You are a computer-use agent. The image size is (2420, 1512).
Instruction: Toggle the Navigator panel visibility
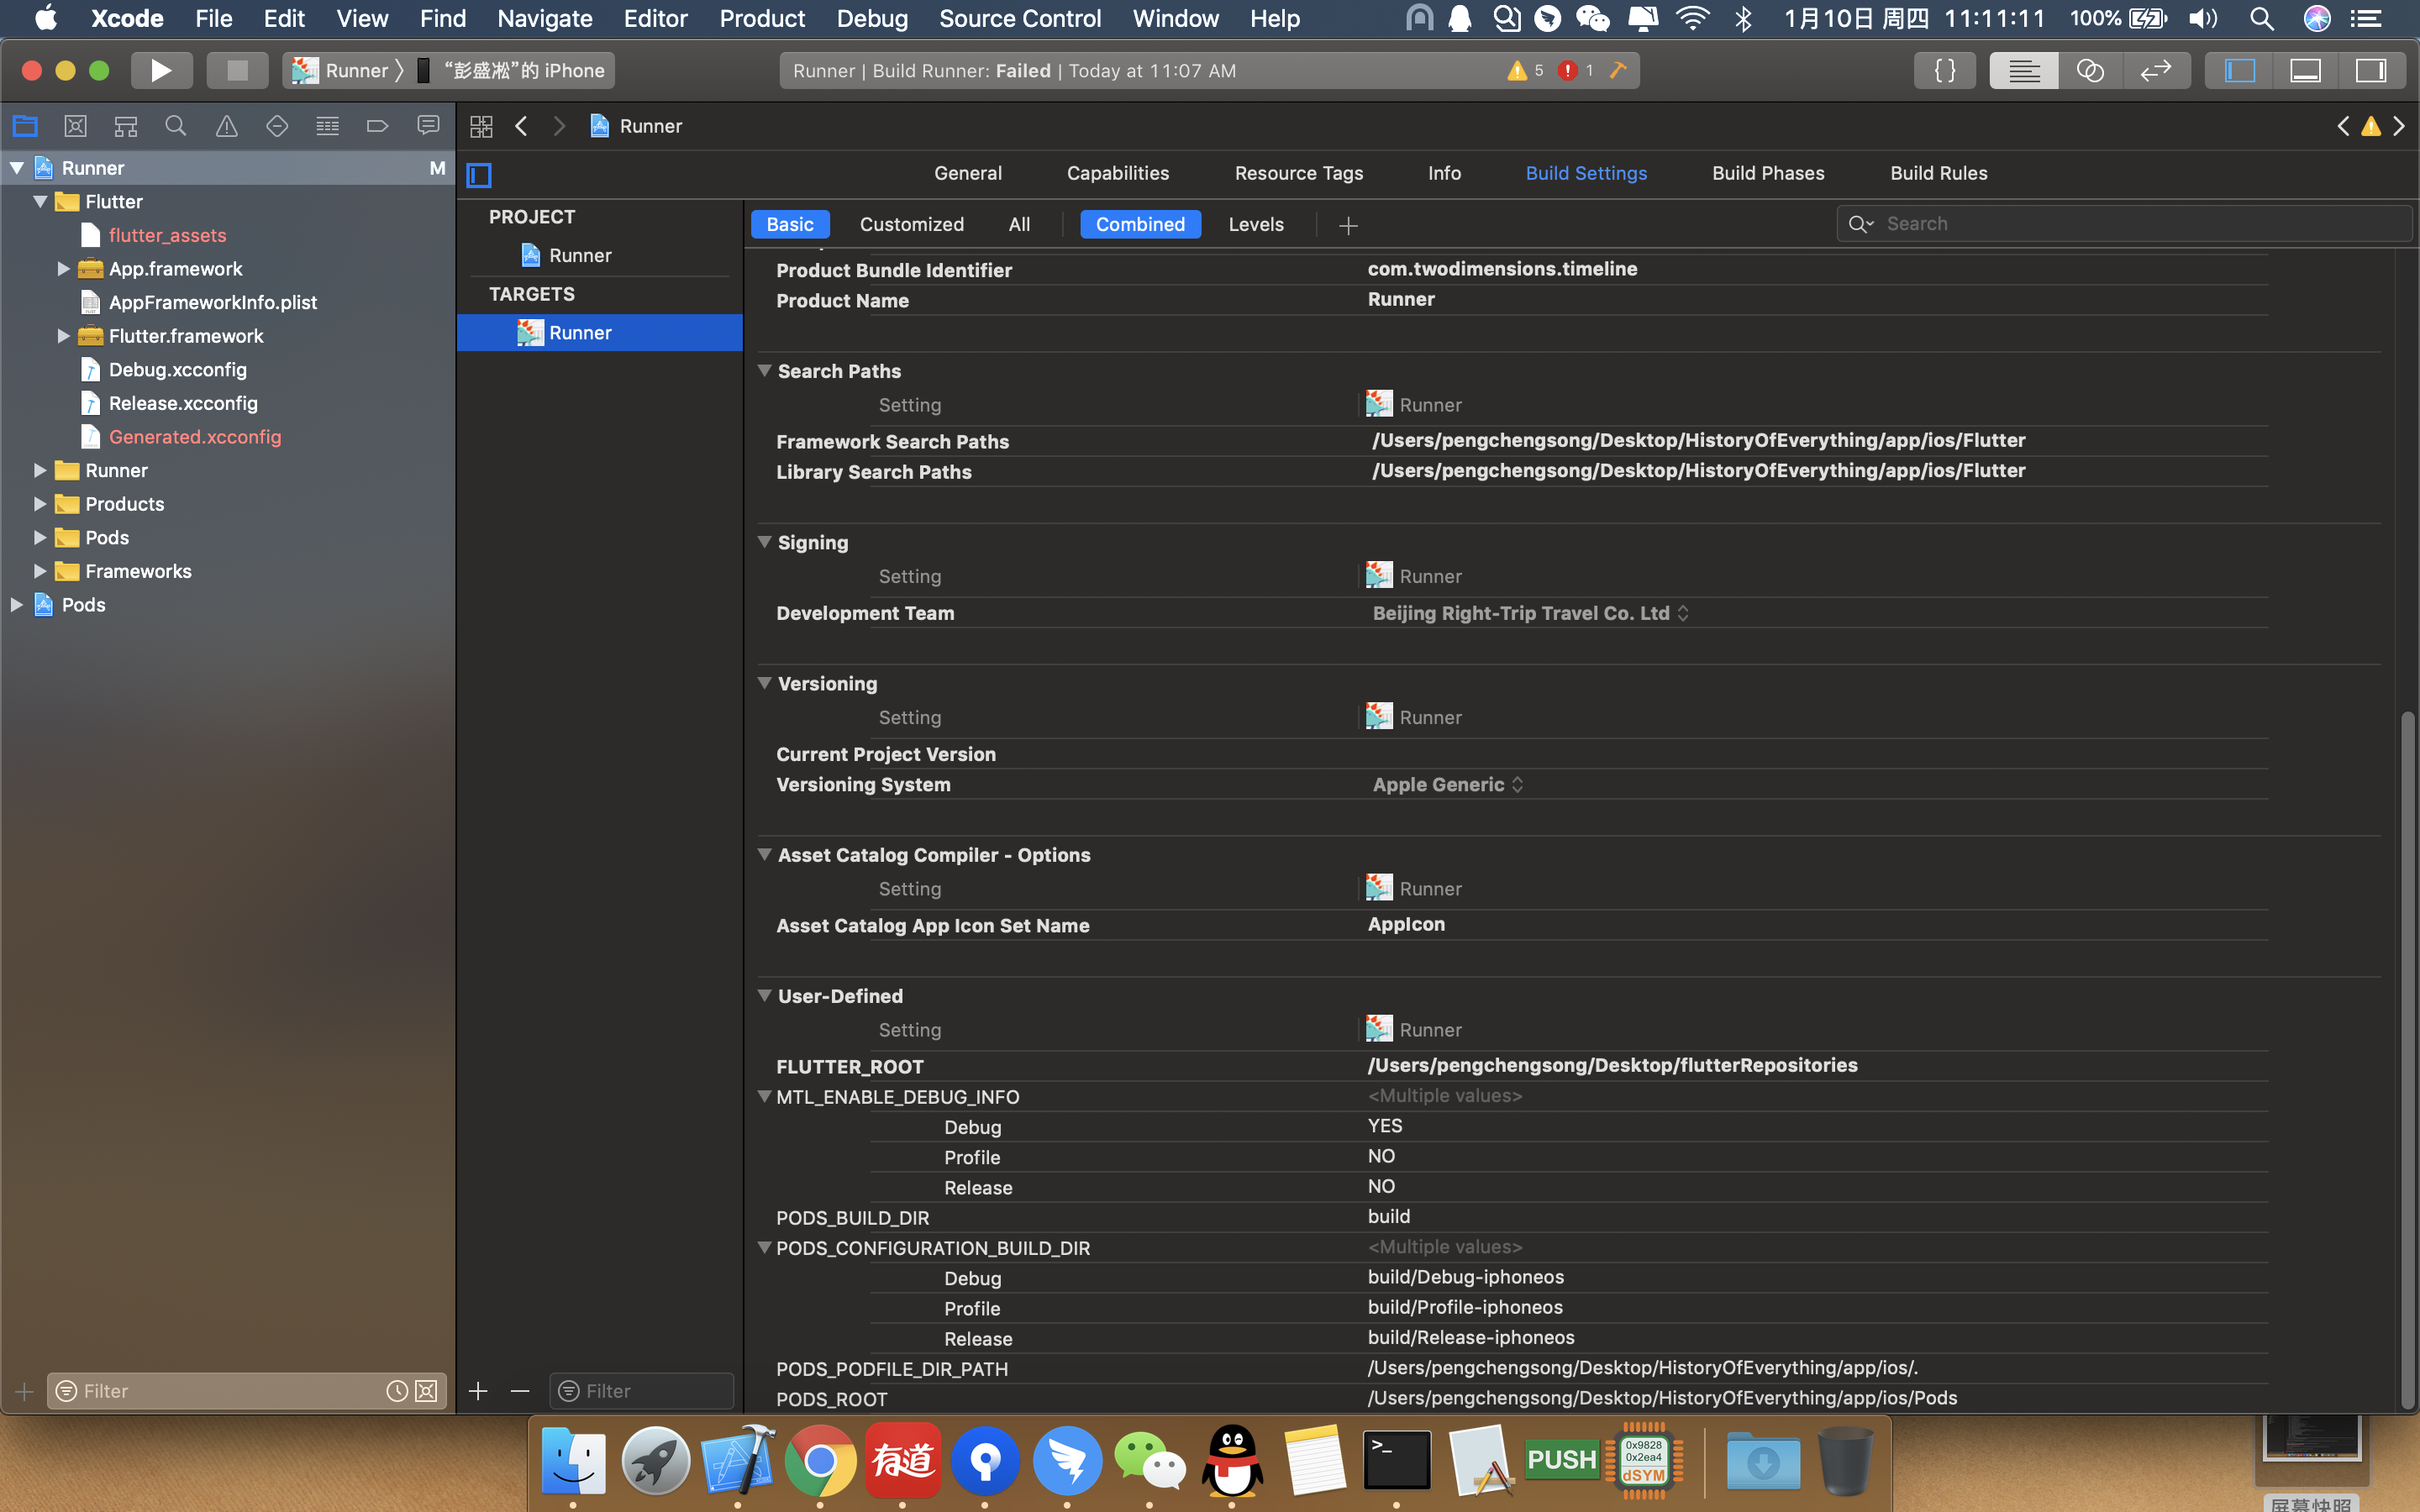tap(2240, 71)
